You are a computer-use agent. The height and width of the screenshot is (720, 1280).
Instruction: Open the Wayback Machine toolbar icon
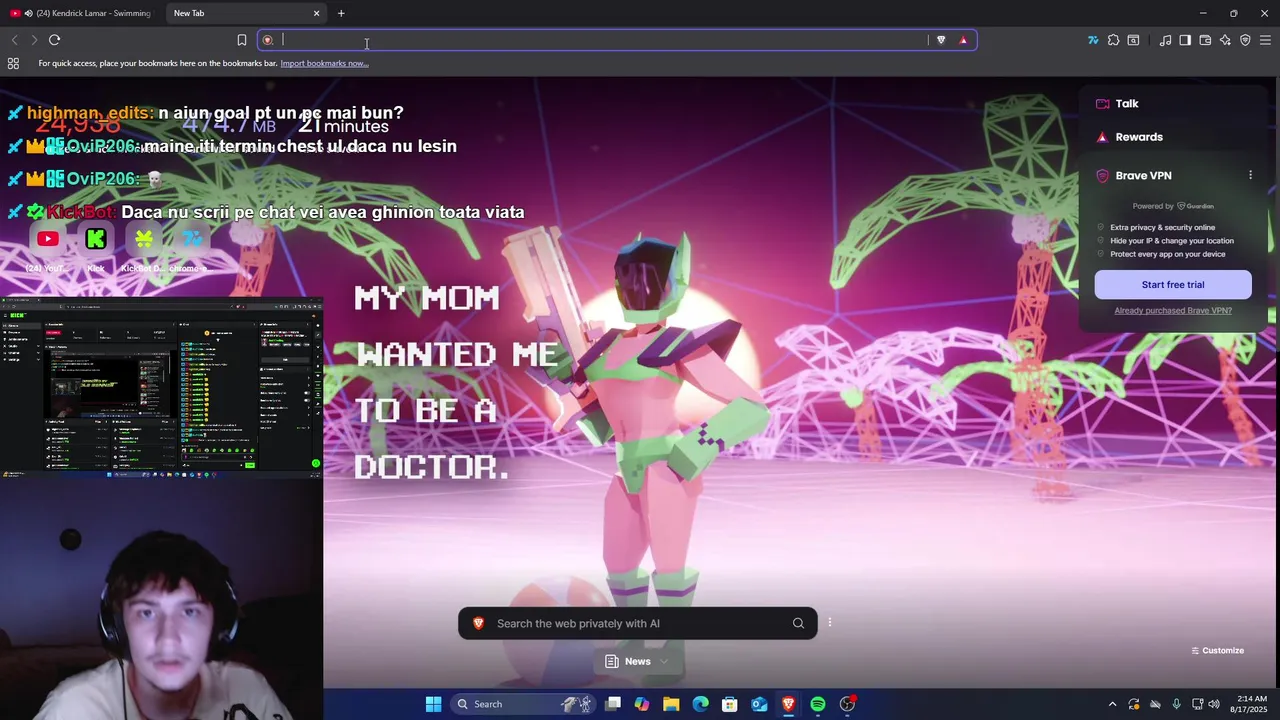point(1133,40)
